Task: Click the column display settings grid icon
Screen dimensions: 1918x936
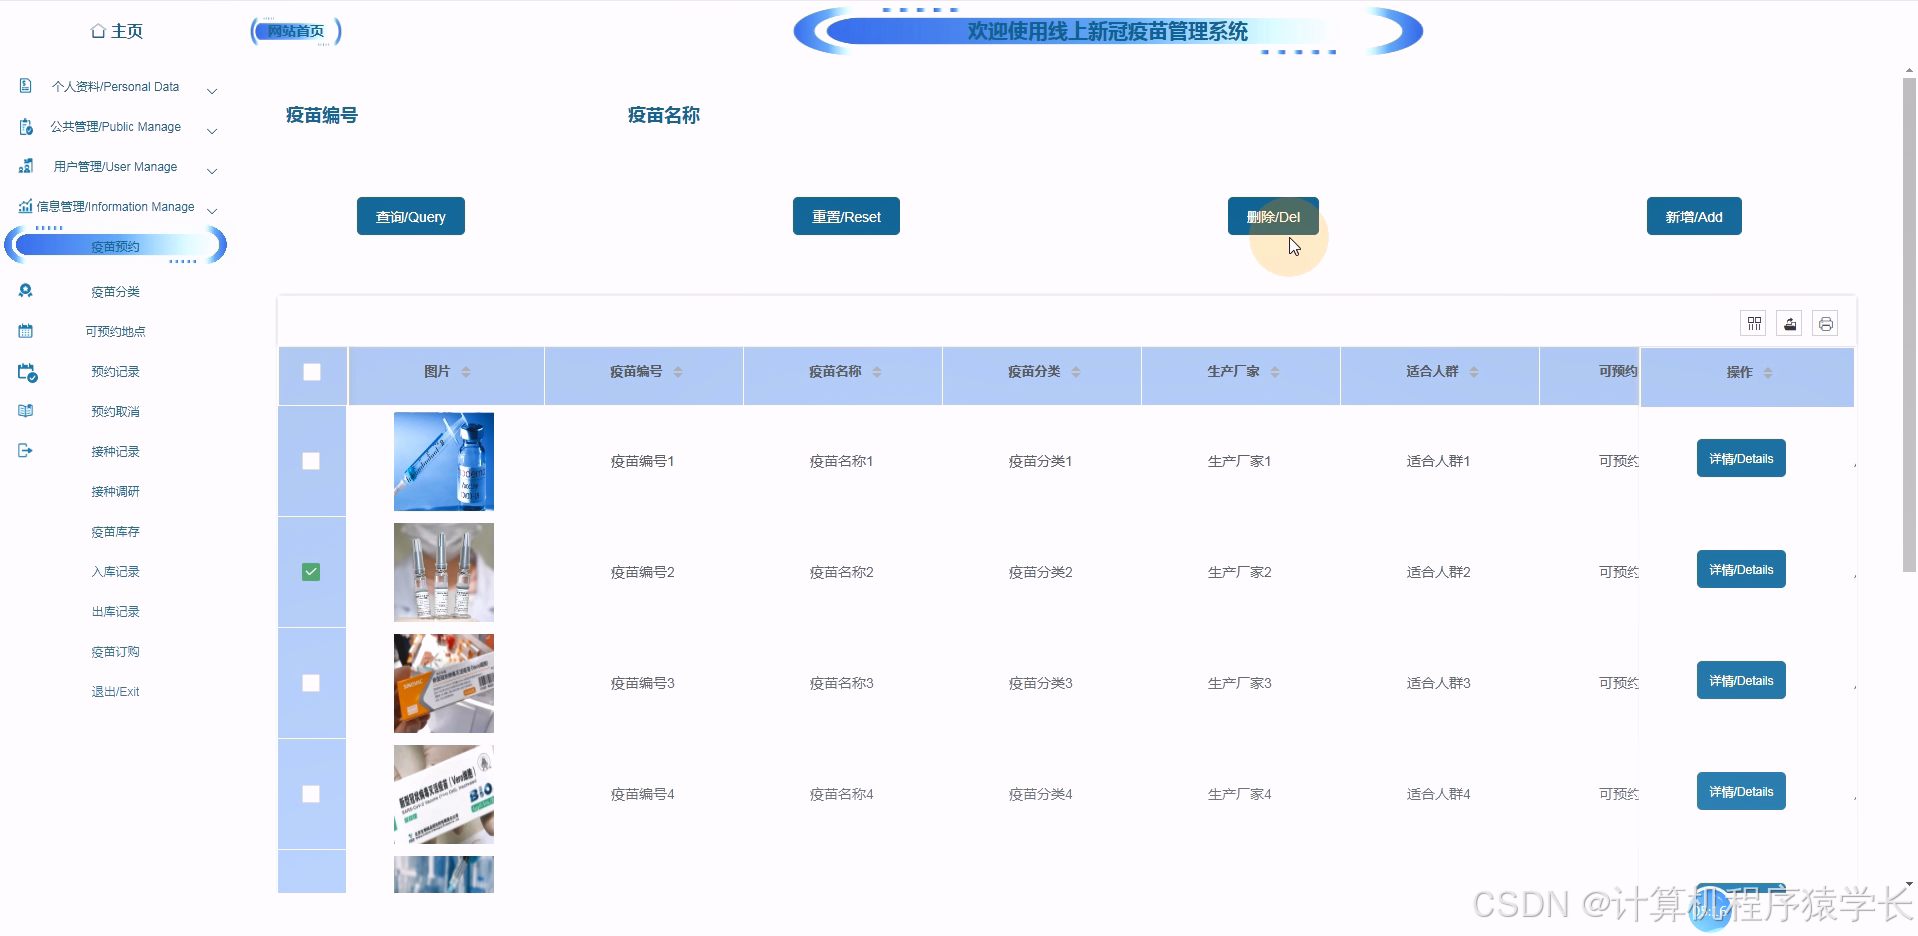Action: (1754, 323)
